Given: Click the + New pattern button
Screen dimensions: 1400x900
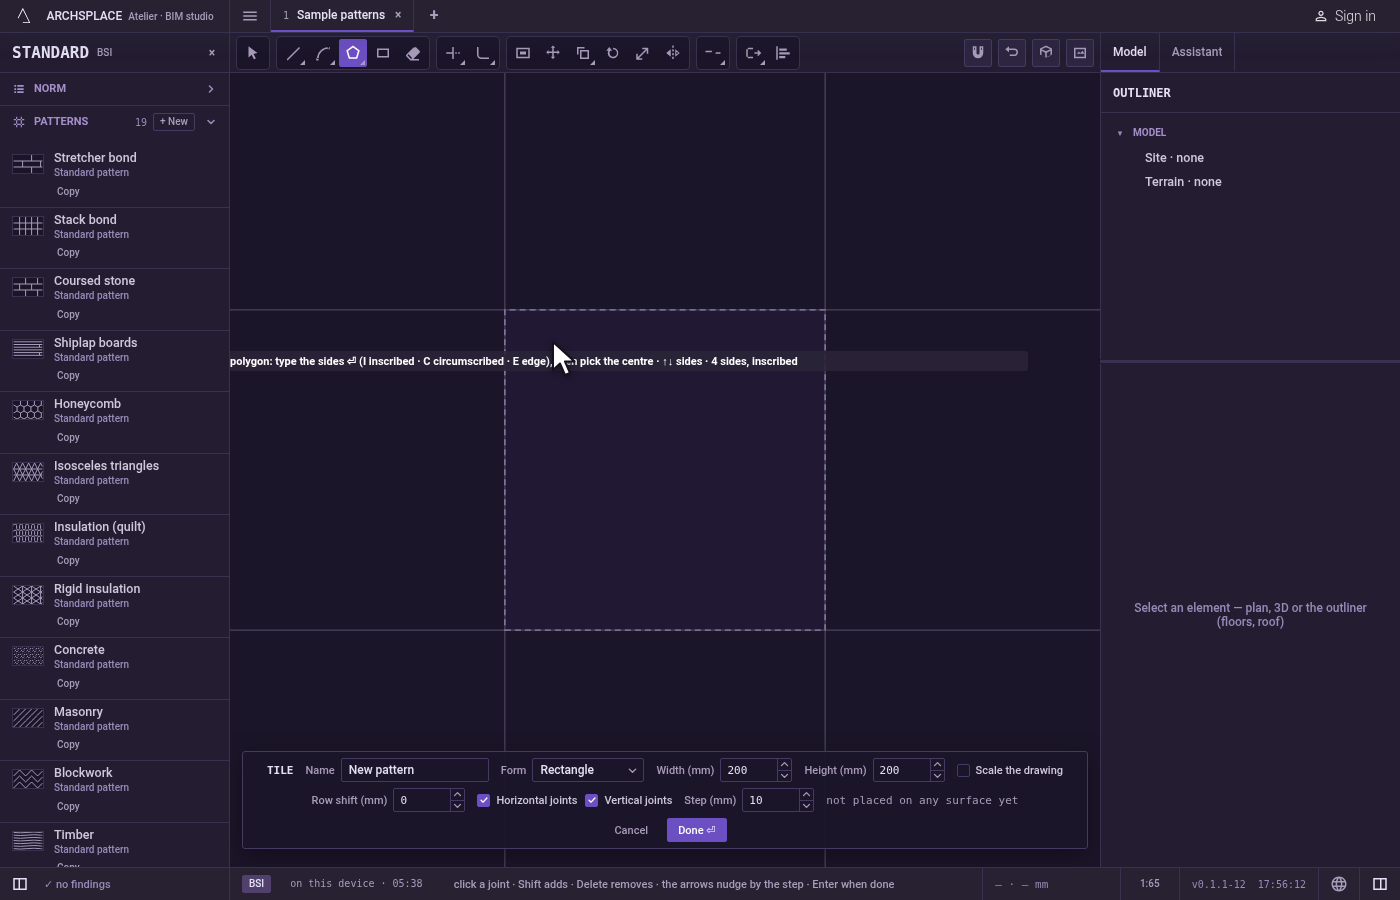Looking at the screenshot, I should [174, 122].
